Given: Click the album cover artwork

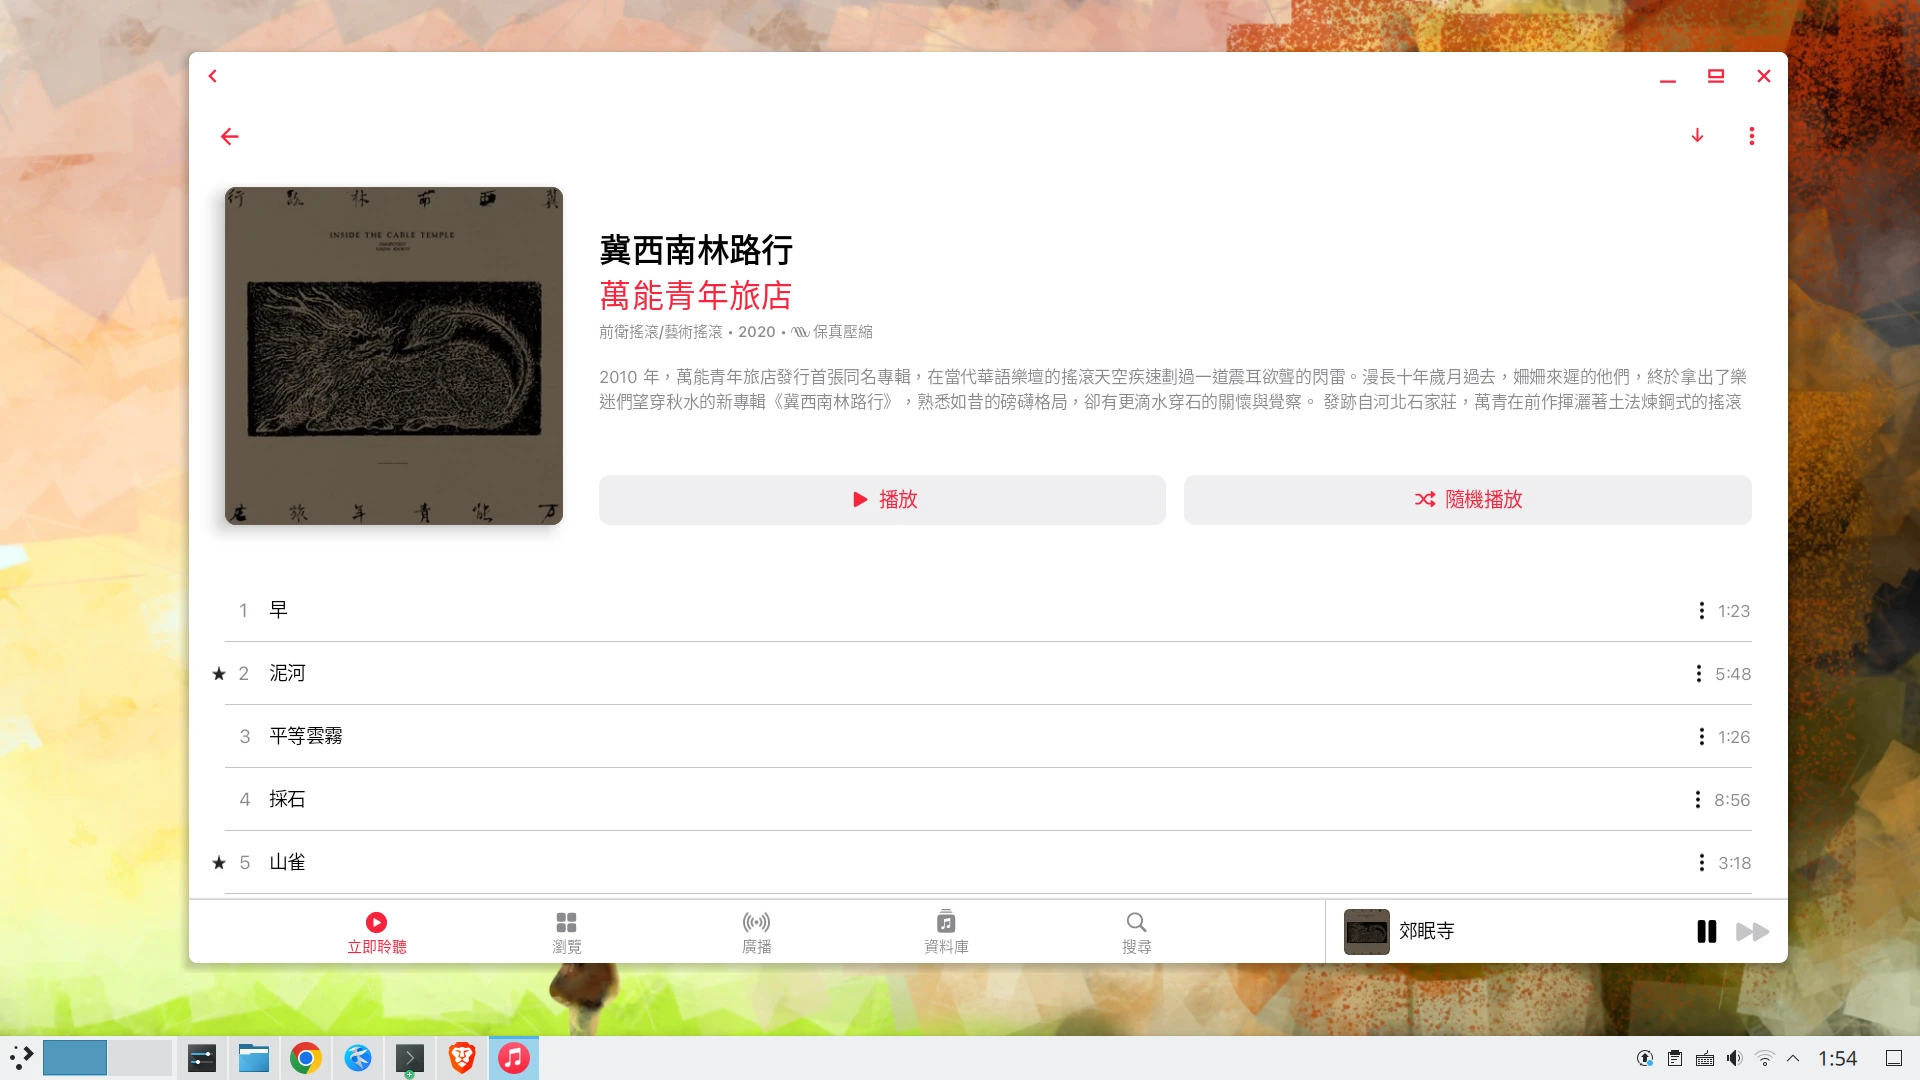Looking at the screenshot, I should click(x=394, y=356).
